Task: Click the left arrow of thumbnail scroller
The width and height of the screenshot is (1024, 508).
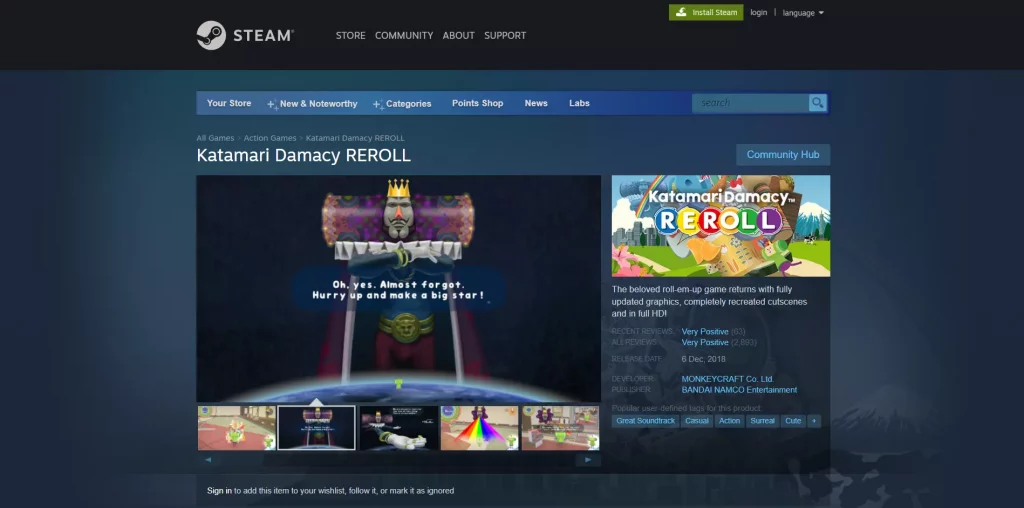Action: 208,460
